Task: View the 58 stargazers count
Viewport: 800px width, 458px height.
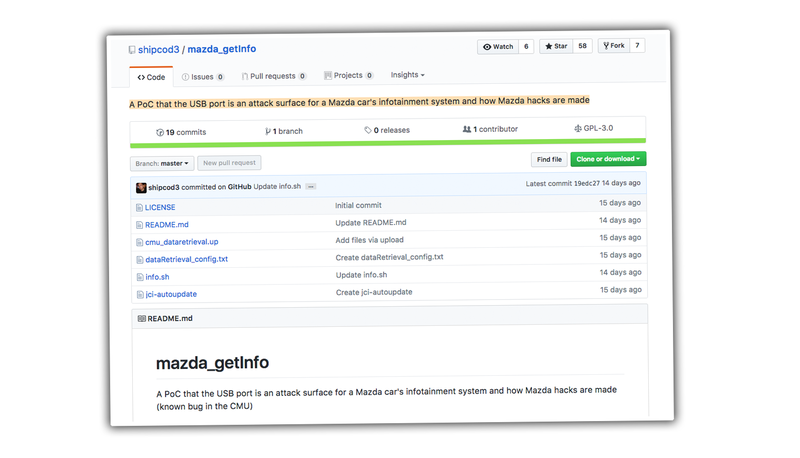Action: coord(582,46)
